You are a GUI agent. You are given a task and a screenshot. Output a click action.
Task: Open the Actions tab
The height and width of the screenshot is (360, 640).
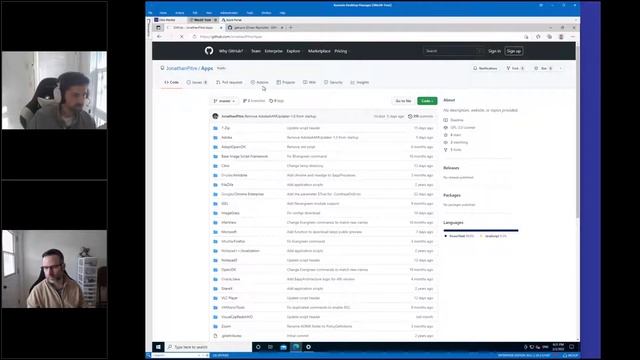click(260, 82)
